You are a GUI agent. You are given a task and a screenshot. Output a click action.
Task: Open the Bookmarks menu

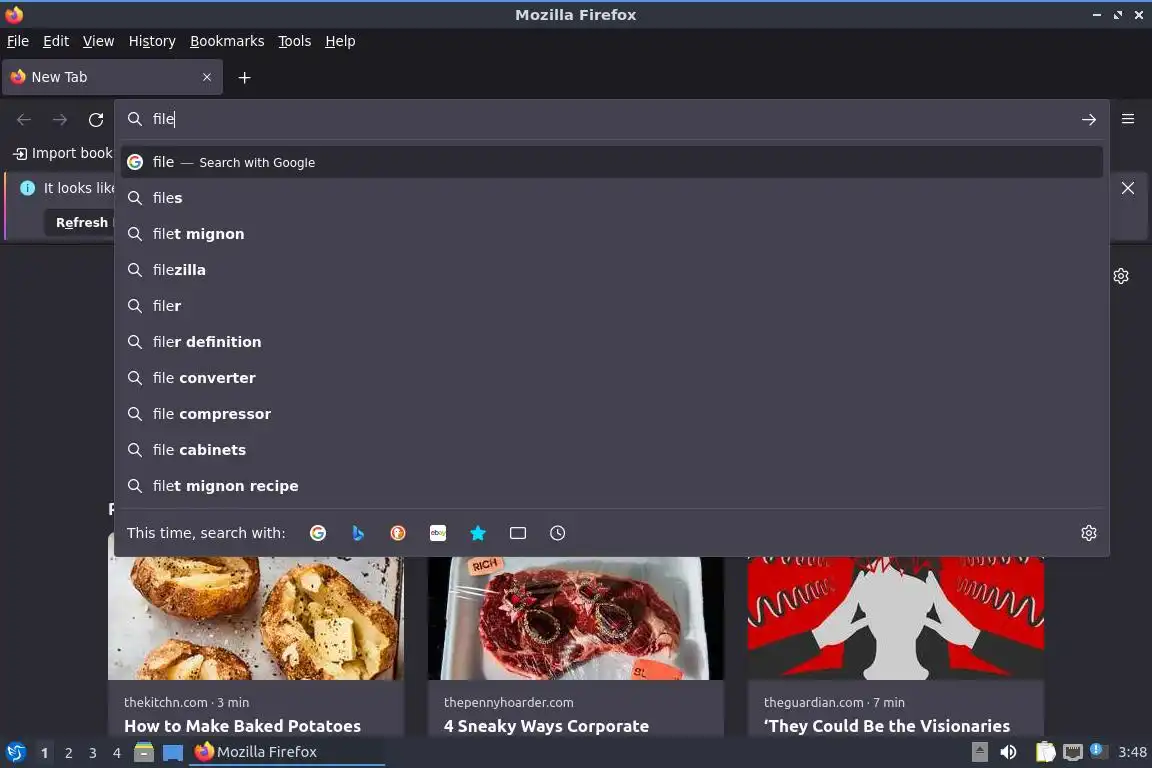pos(227,41)
